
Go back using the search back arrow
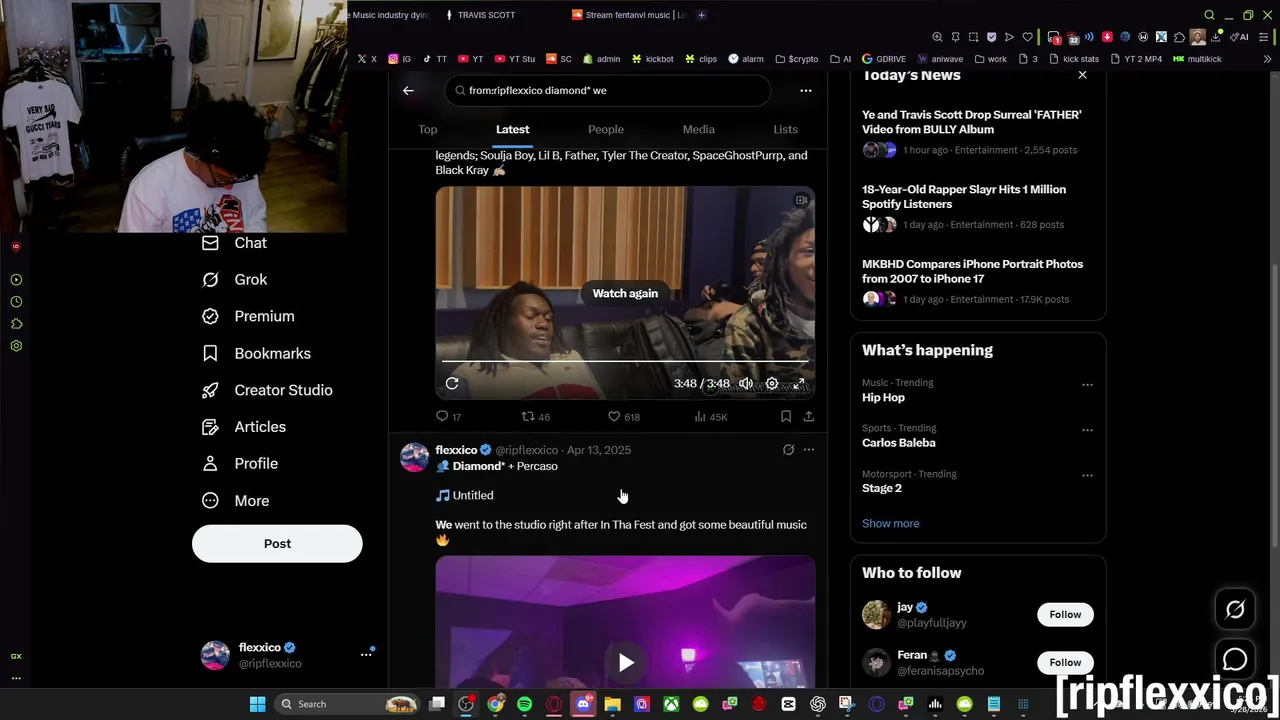pos(408,90)
